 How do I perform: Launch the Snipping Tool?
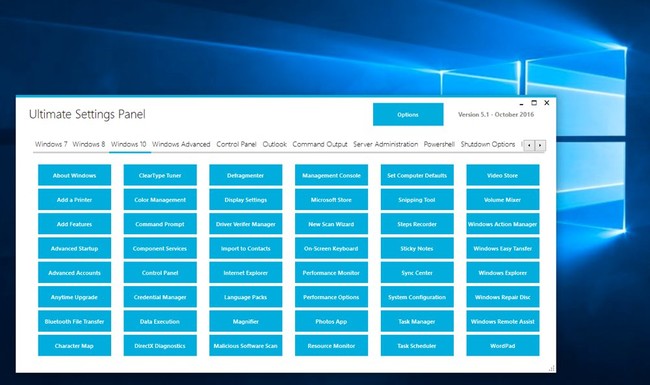417,200
